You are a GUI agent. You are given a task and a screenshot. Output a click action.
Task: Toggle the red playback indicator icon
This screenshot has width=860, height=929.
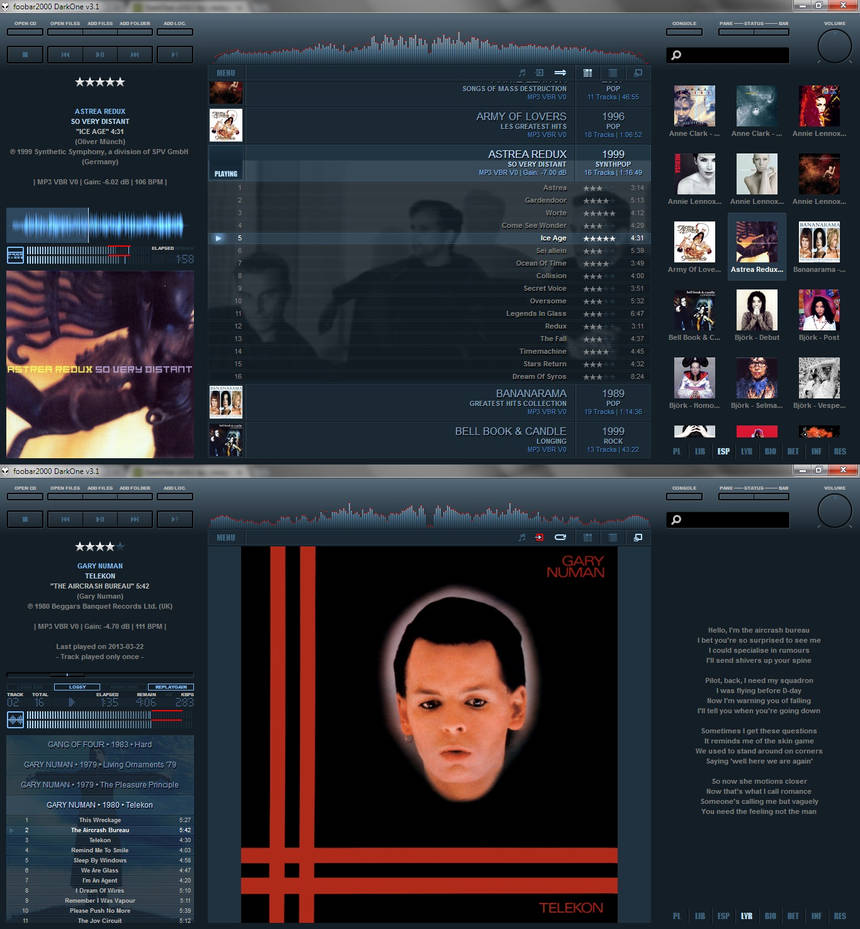click(x=538, y=539)
